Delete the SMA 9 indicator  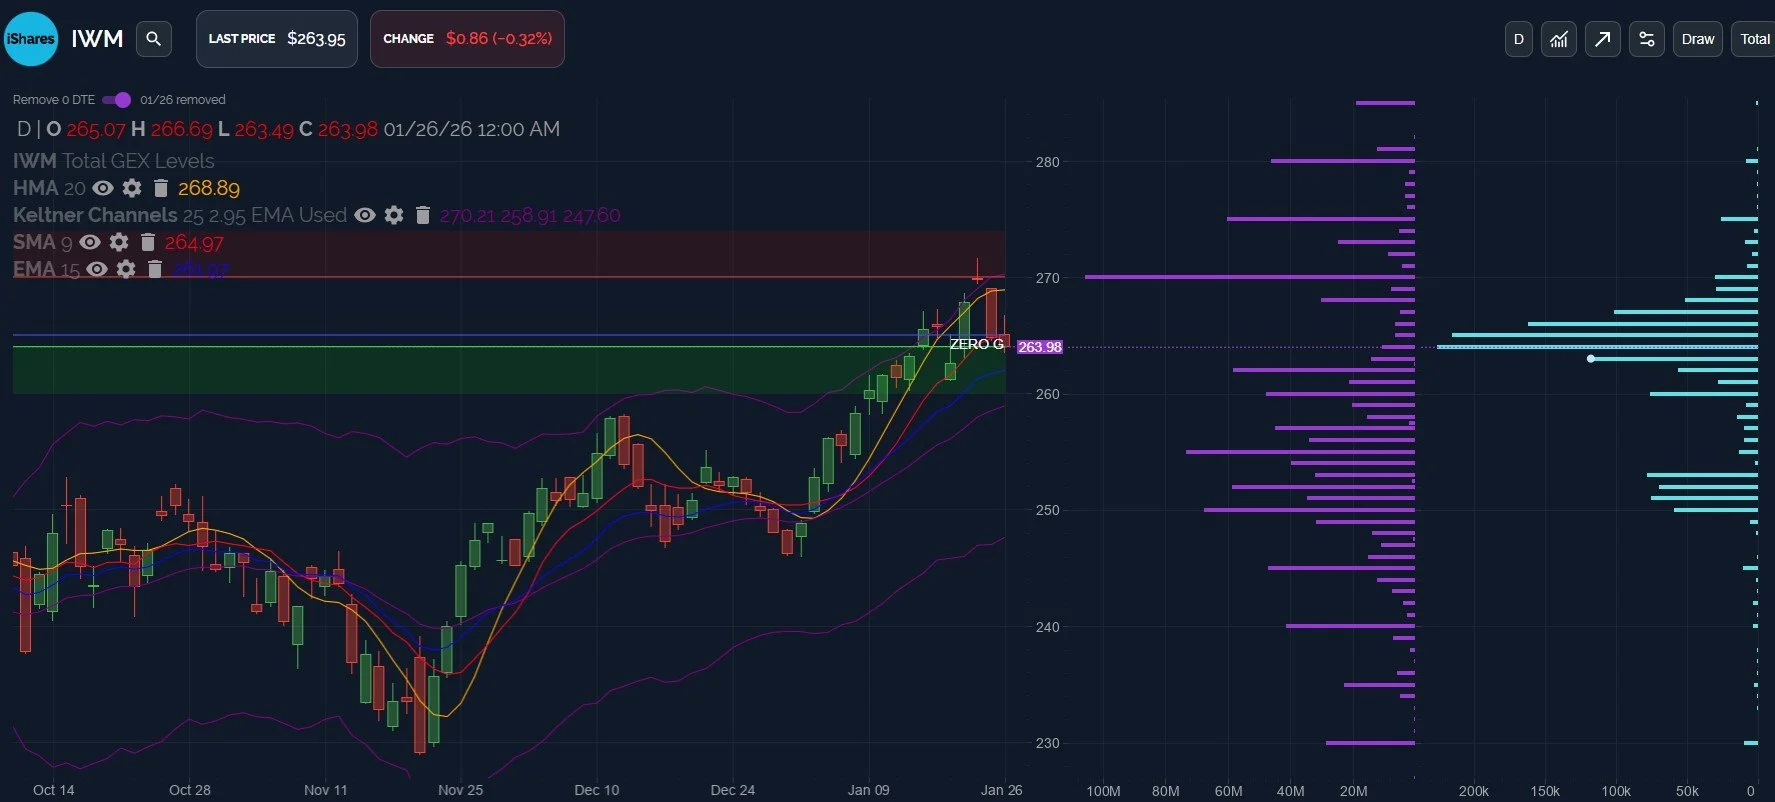(148, 242)
